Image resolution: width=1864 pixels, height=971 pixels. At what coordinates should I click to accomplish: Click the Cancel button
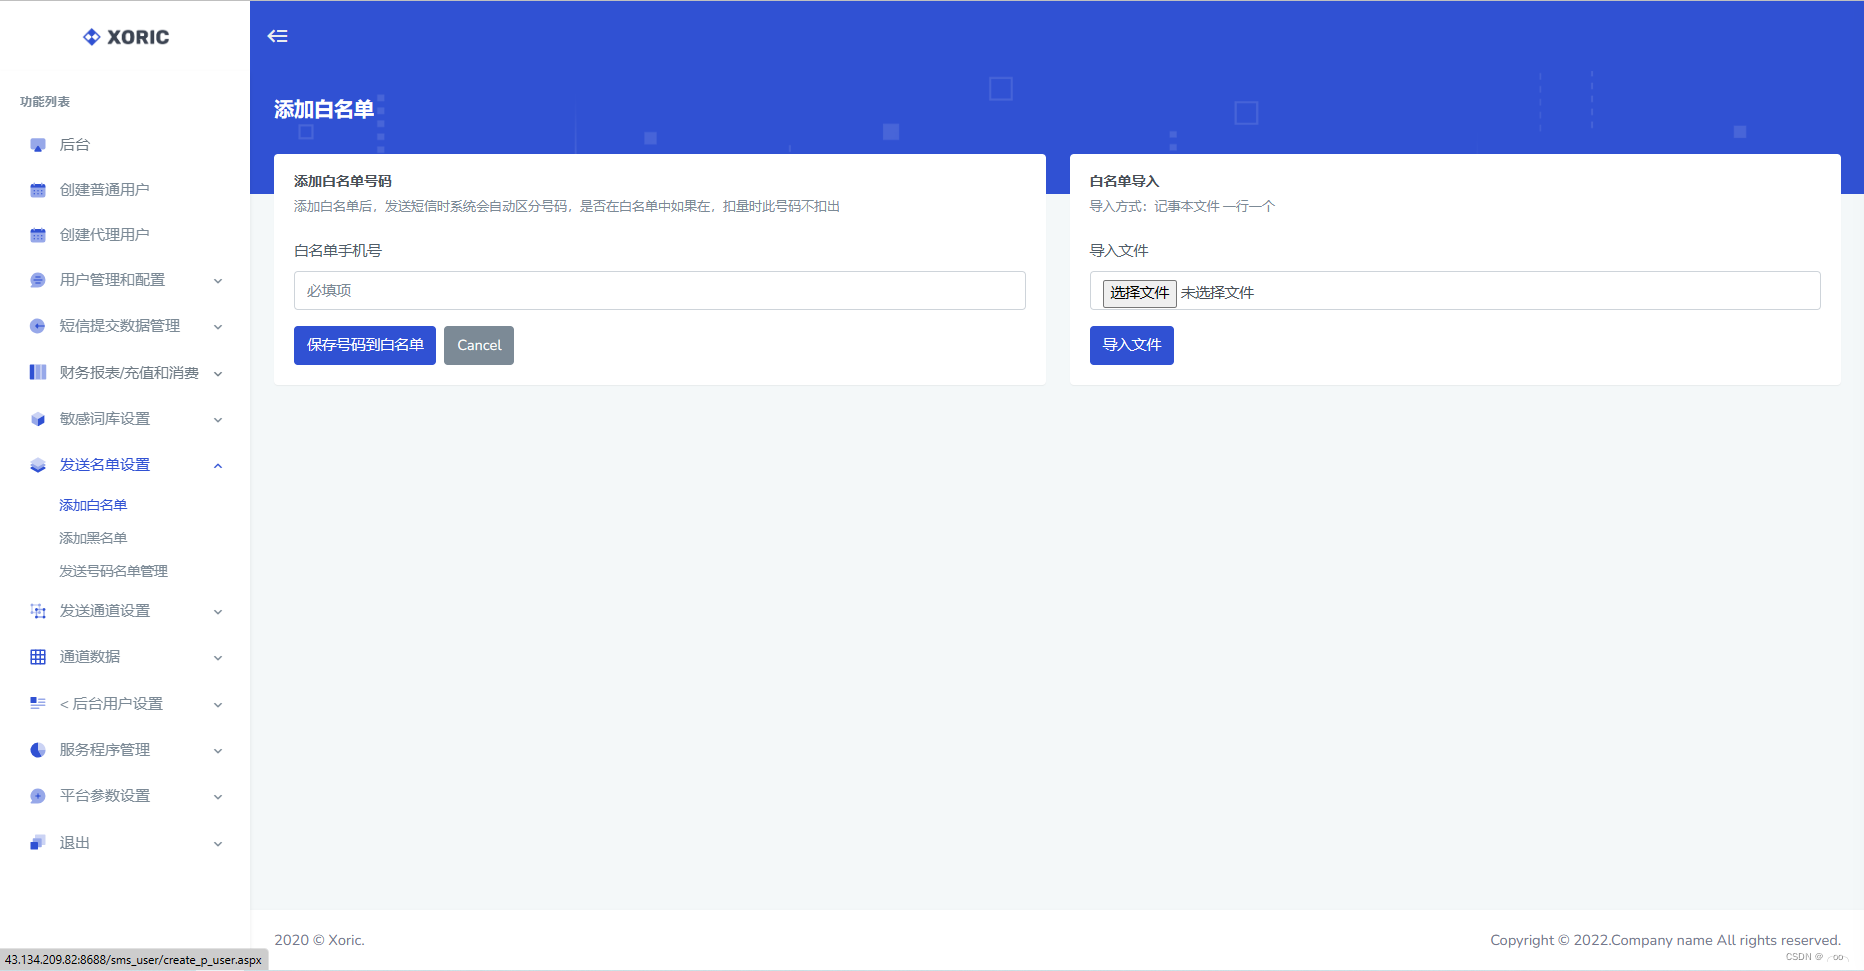(479, 345)
